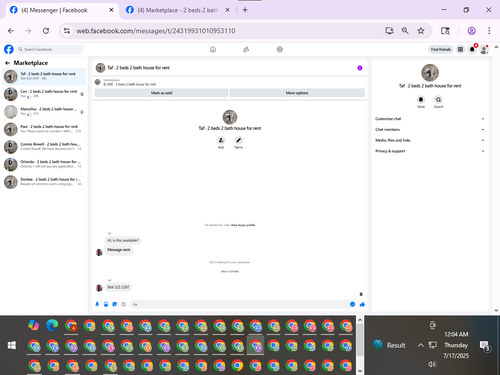Open the Marketplace listing above Mark as sold
This screenshot has width=500, height=375.
tap(126, 82)
